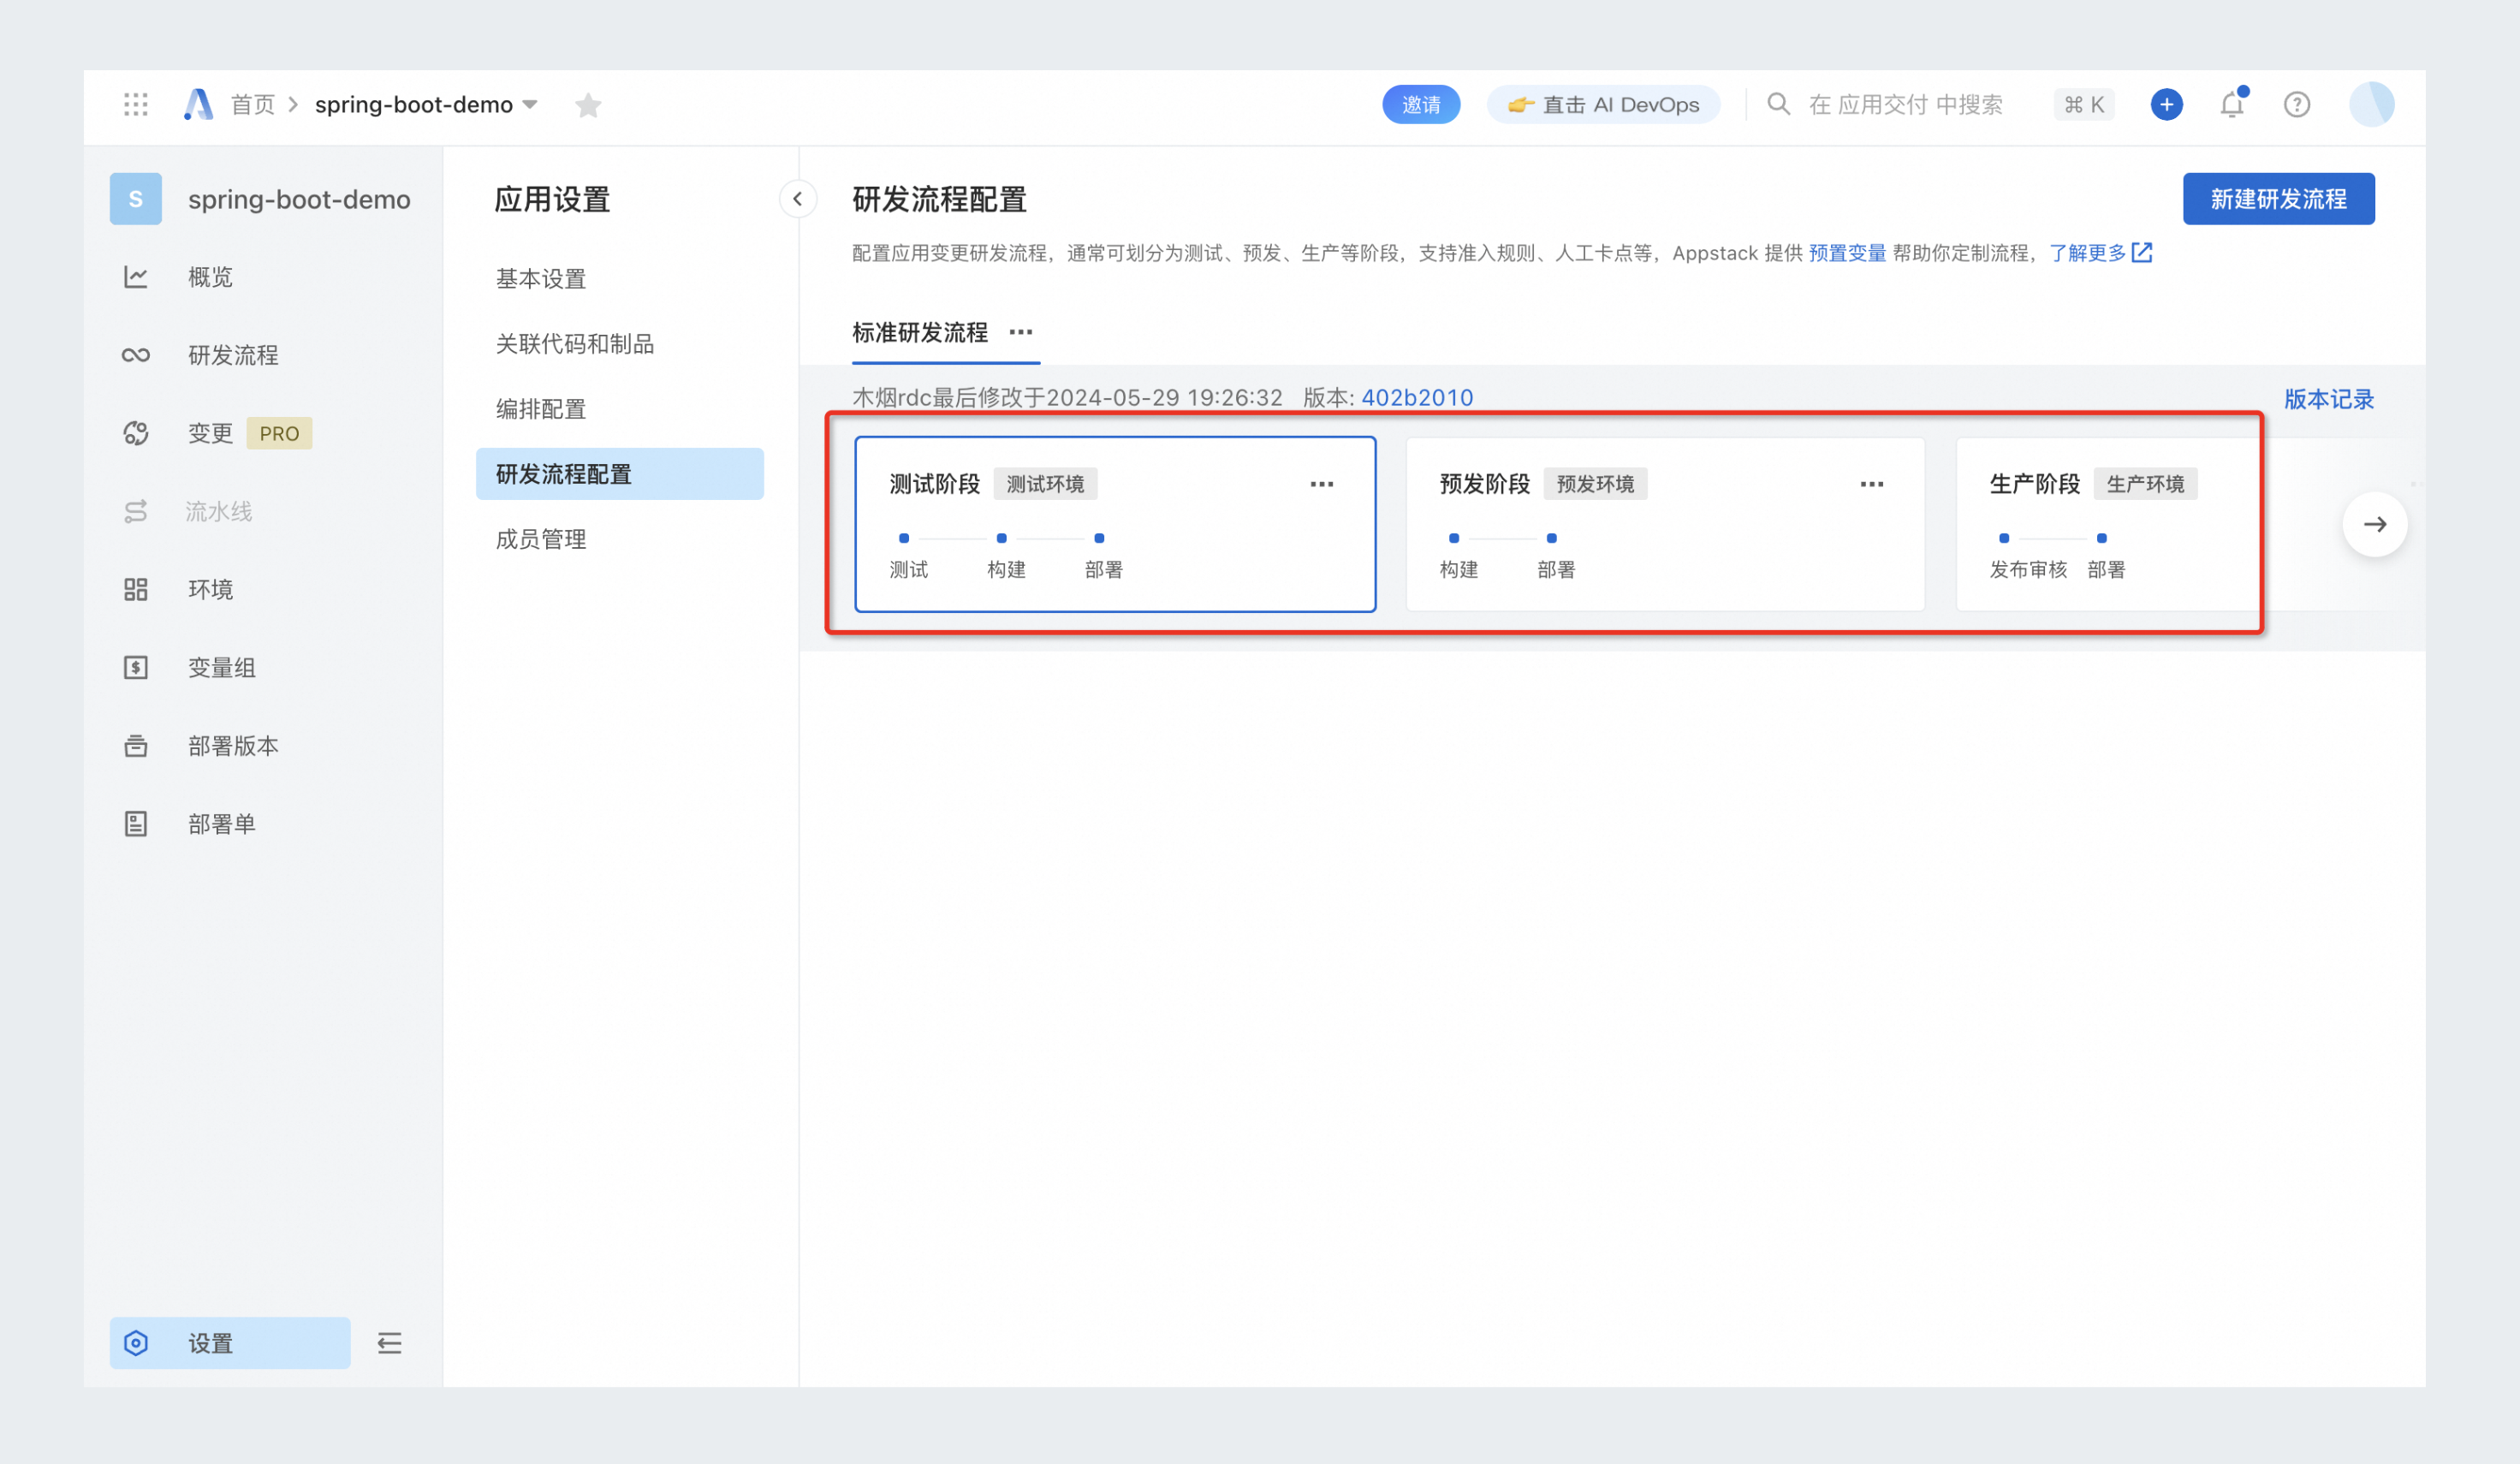The width and height of the screenshot is (2520, 1464).
Task: Open the 版本记录 link
Action: (2329, 399)
